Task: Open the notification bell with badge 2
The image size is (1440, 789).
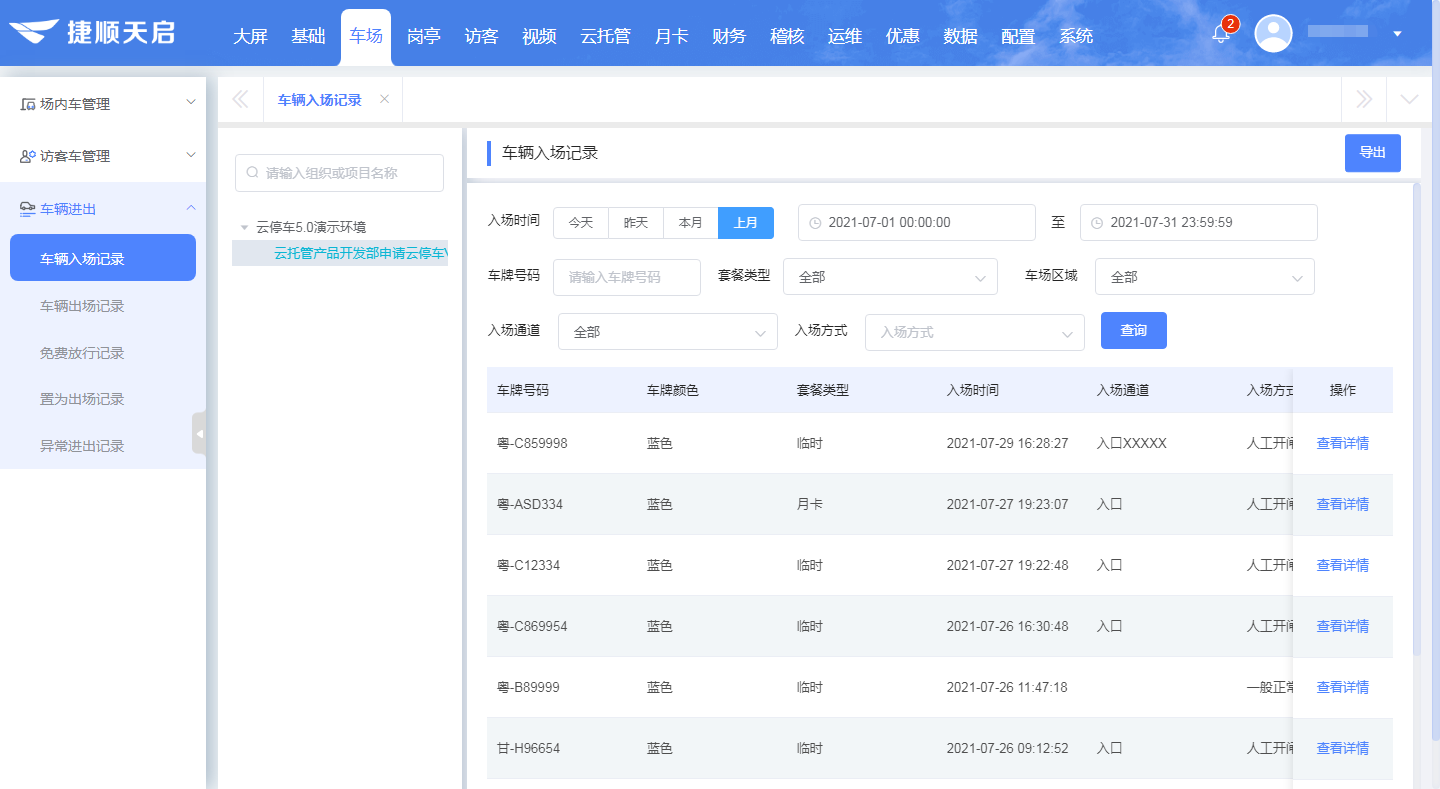Action: point(1220,33)
